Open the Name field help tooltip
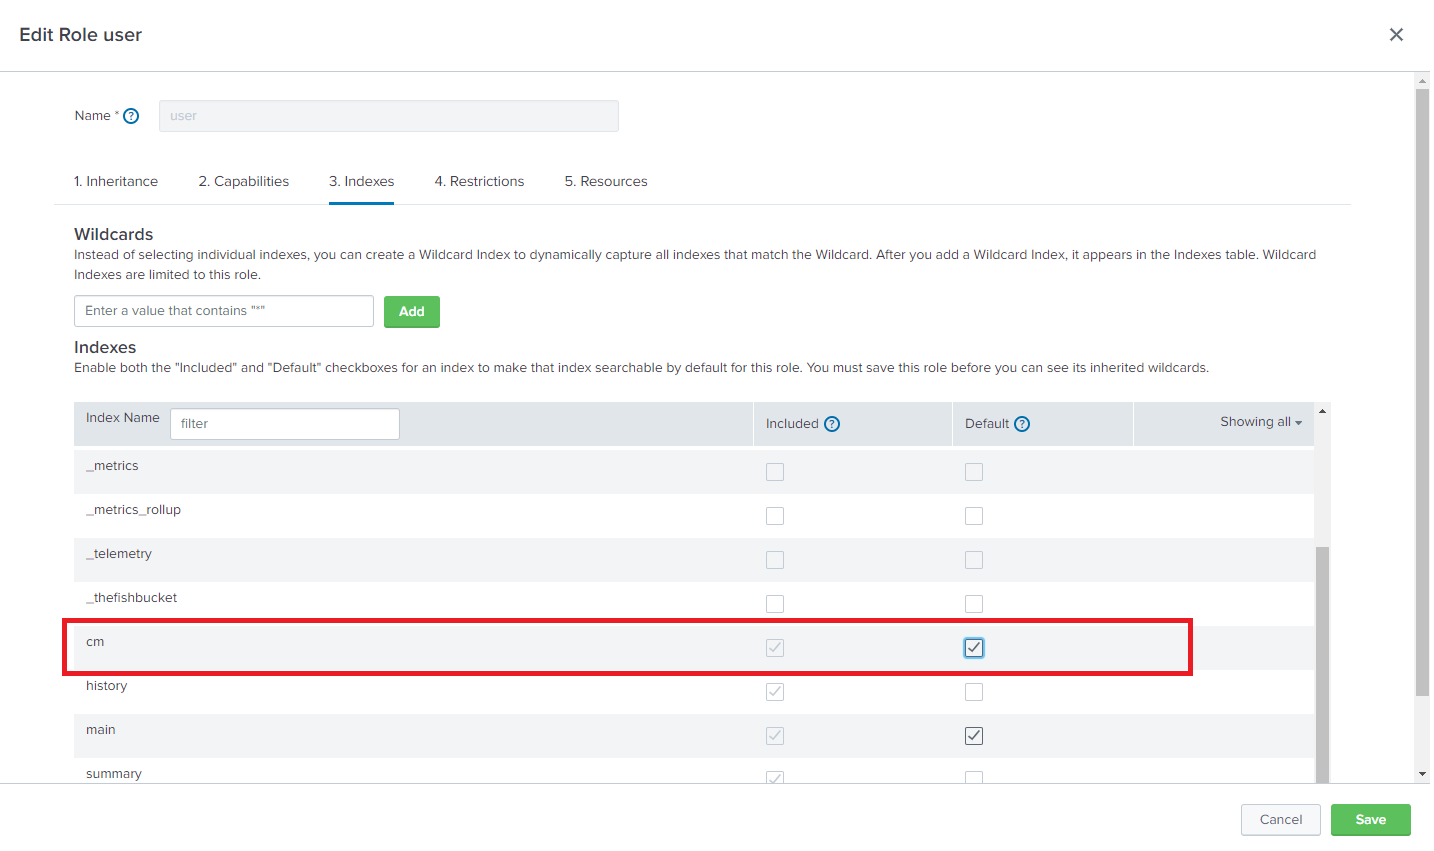 pyautogui.click(x=131, y=115)
